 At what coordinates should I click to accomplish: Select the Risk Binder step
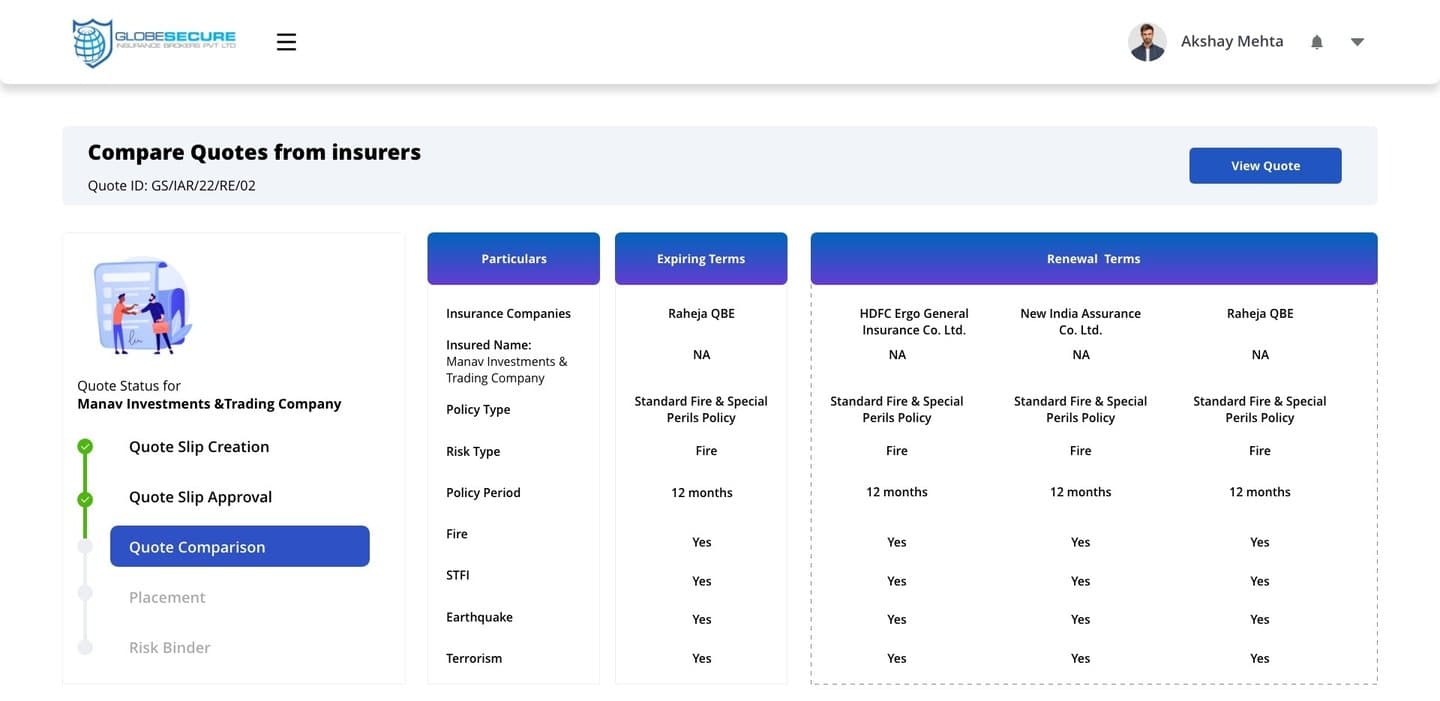pos(170,647)
